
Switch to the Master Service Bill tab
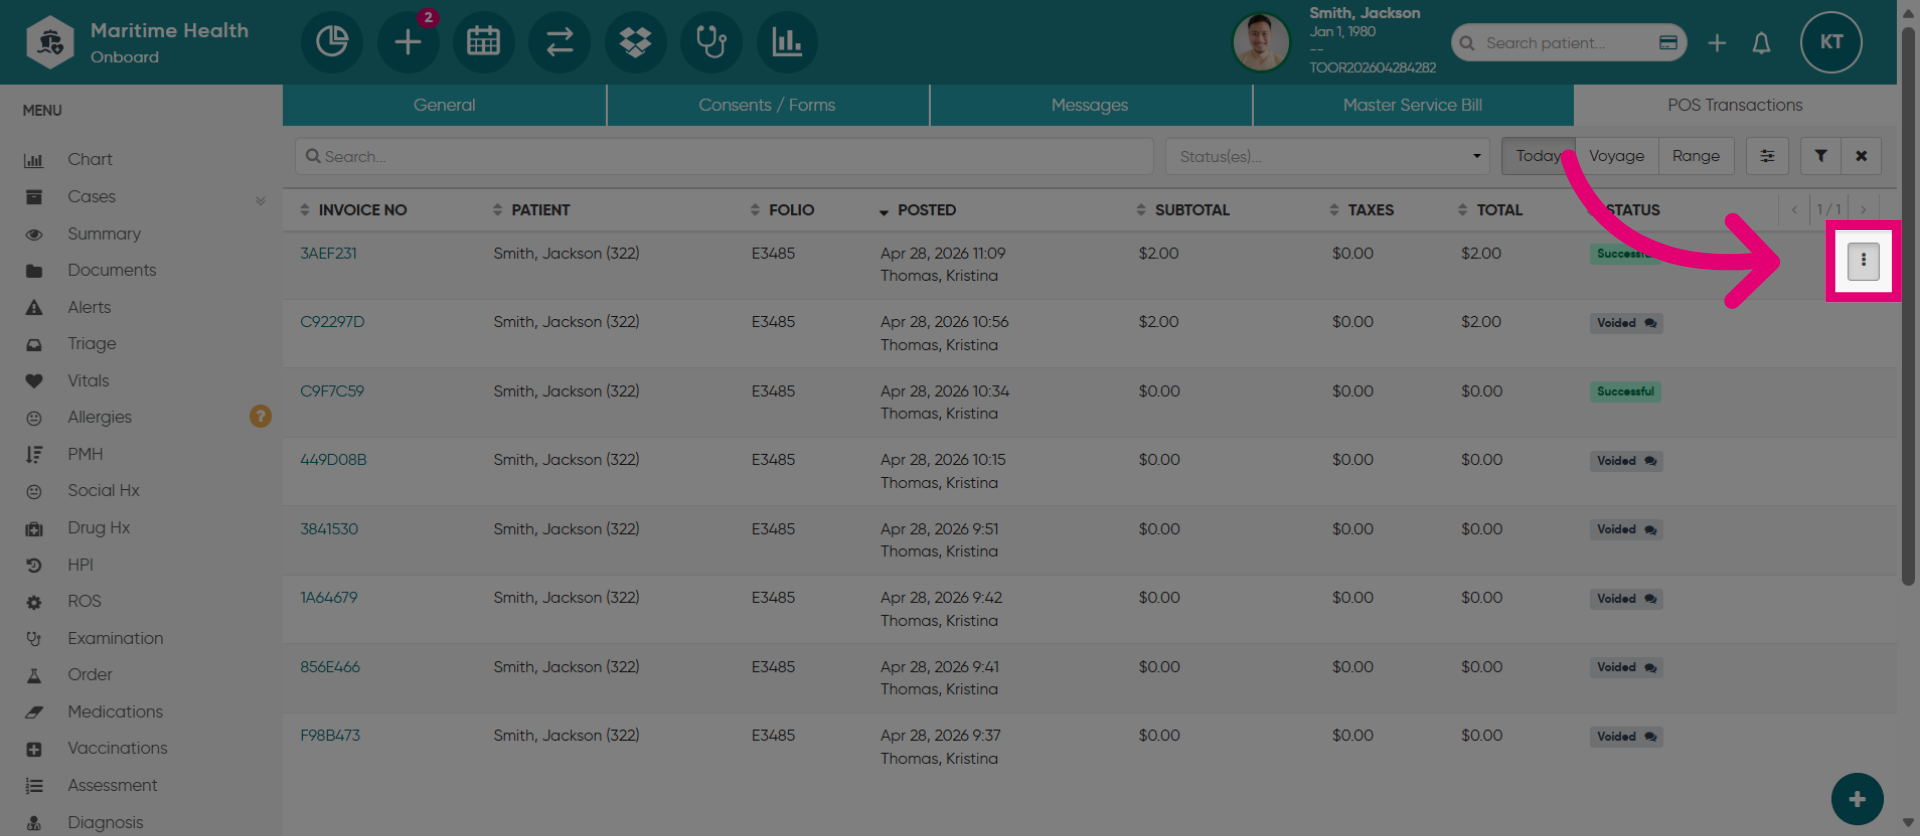[1413, 105]
